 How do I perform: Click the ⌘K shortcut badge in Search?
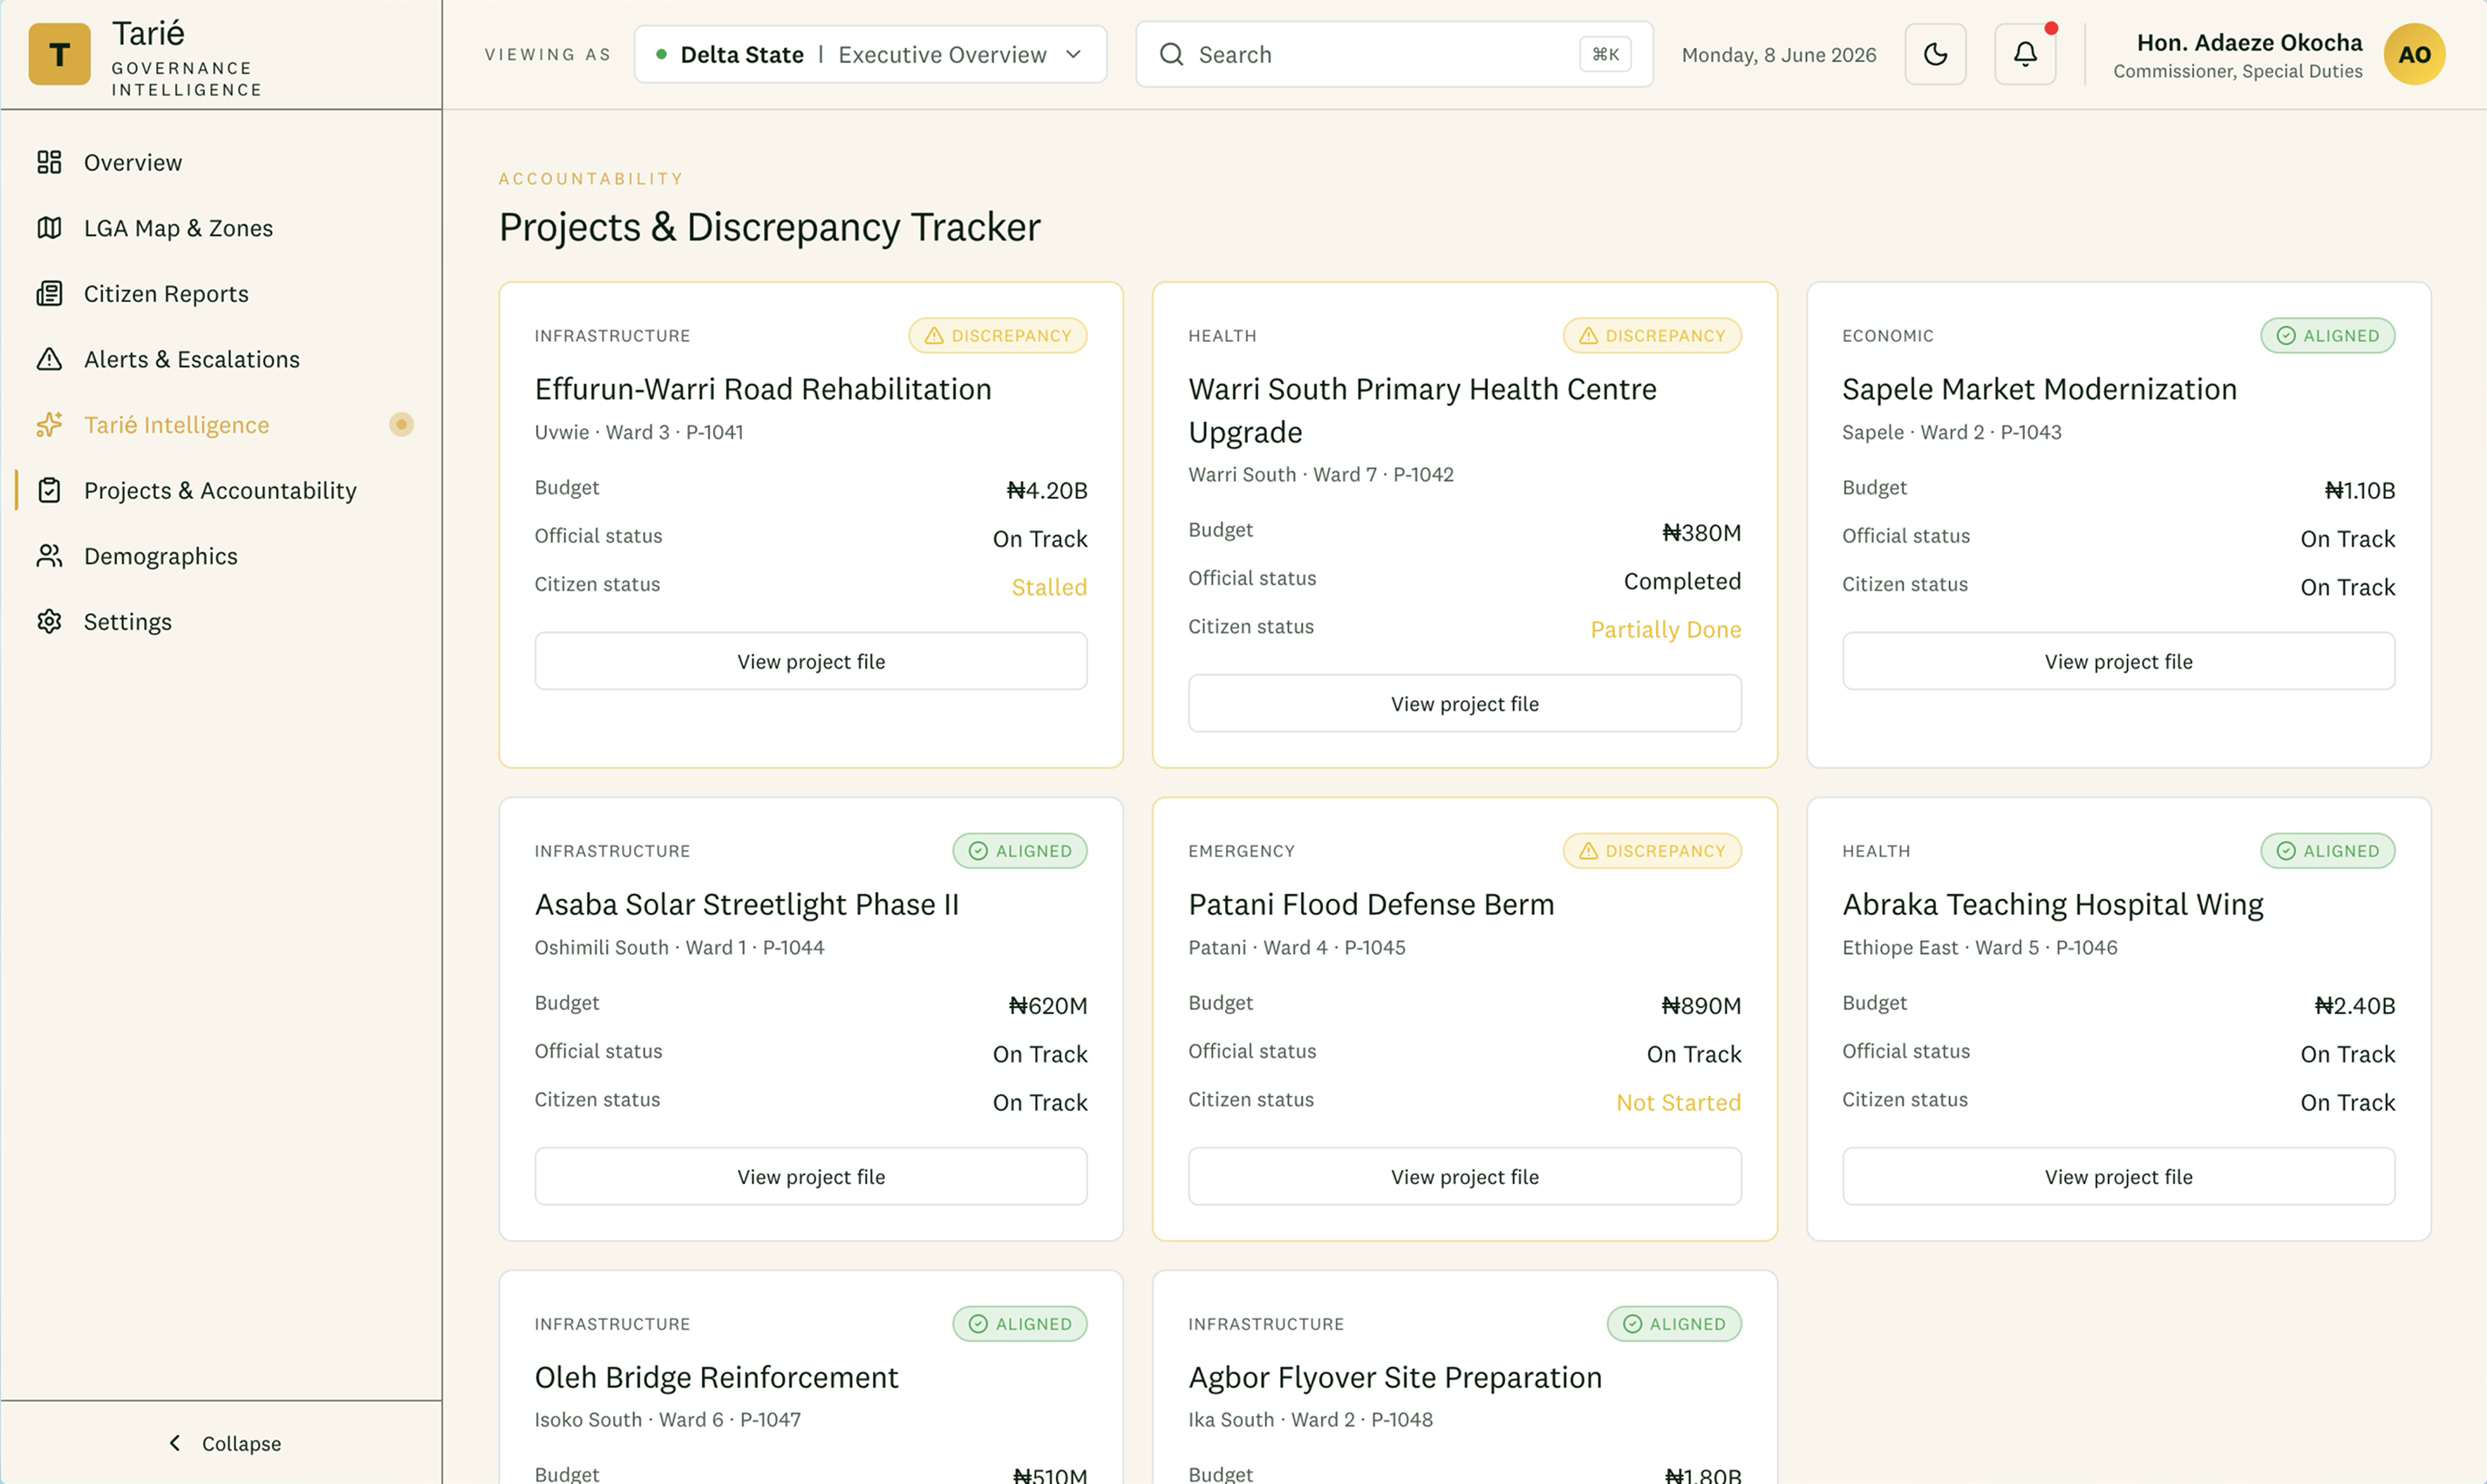click(1605, 54)
